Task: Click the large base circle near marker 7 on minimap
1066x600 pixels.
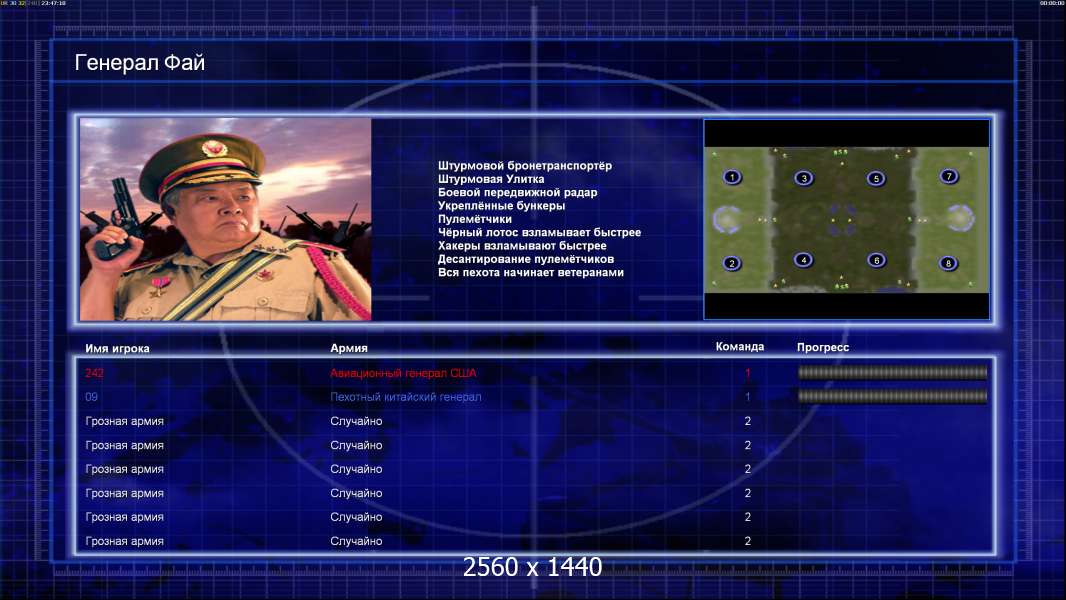Action: pyautogui.click(x=960, y=219)
